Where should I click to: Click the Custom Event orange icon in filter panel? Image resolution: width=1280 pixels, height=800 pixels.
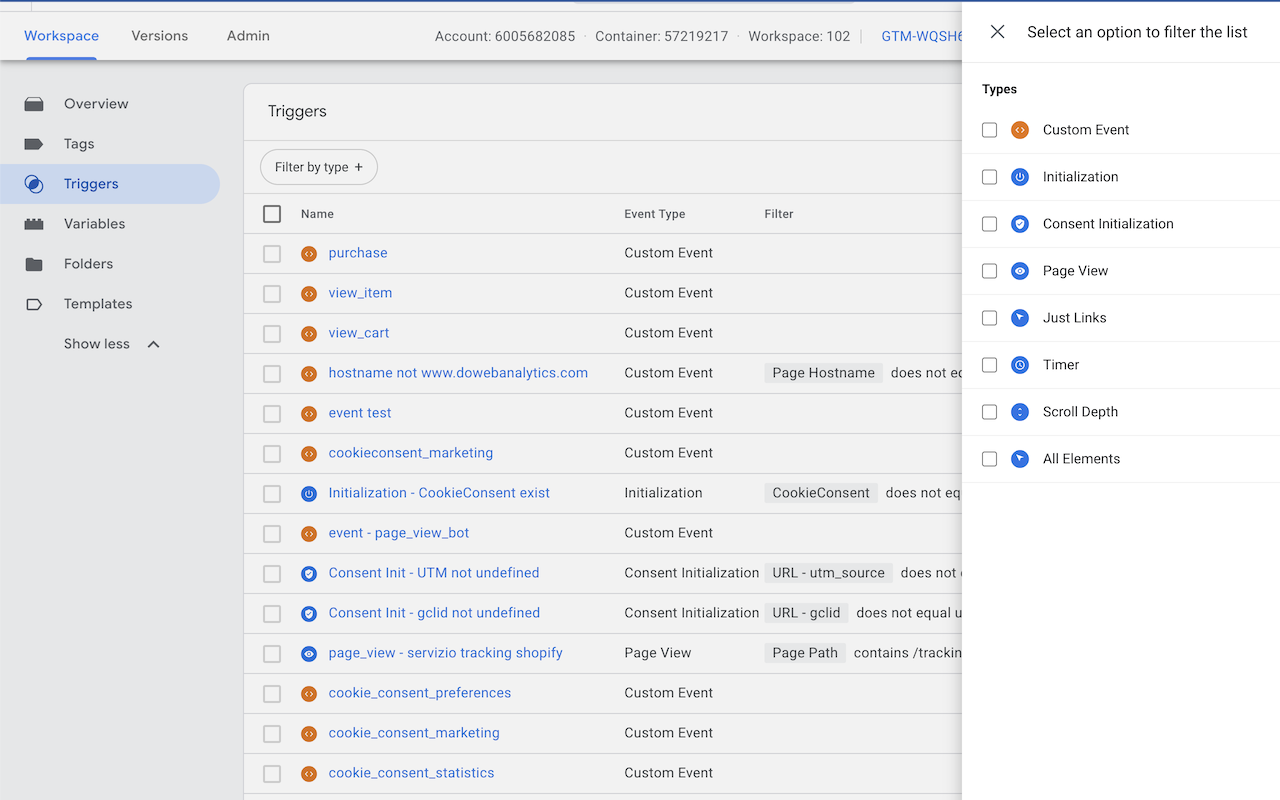tap(1020, 130)
